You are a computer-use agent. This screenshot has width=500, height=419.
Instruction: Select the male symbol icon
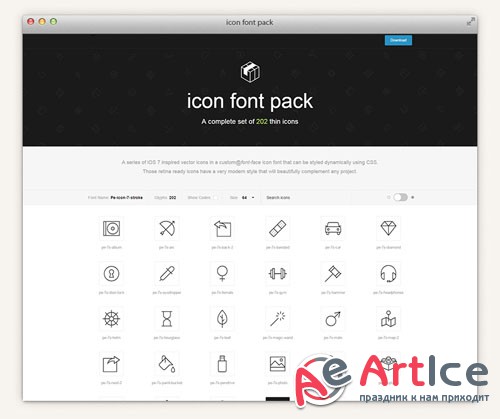[x=333, y=319]
